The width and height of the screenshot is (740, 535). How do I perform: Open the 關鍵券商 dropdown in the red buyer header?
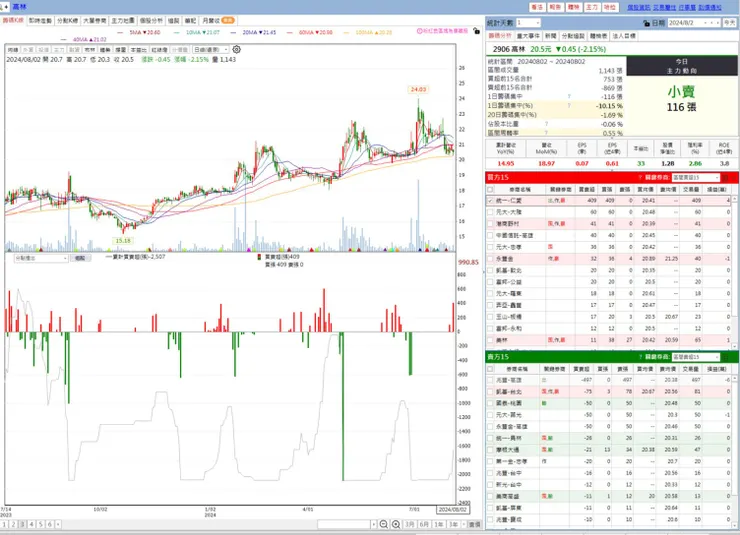[x=696, y=178]
